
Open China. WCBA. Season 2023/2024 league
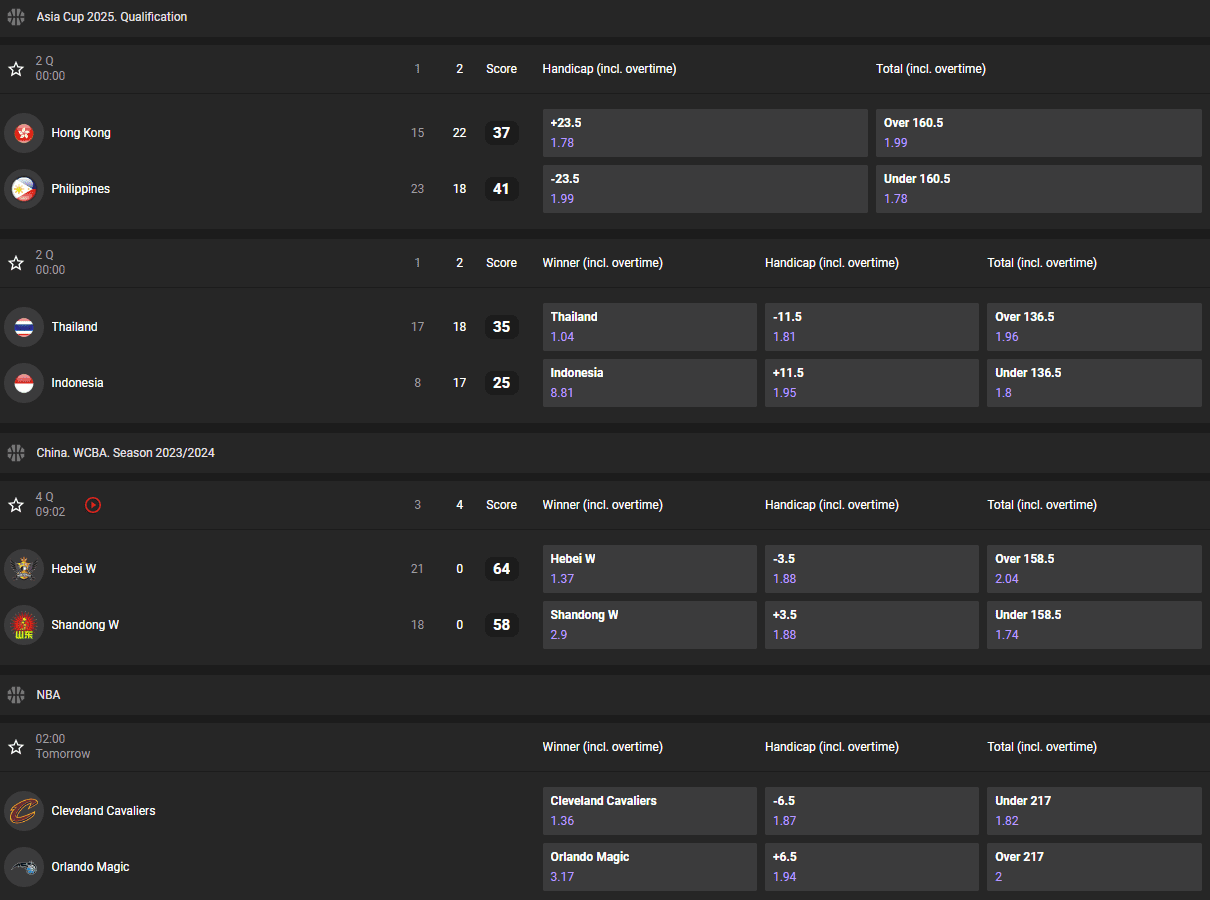coord(126,453)
